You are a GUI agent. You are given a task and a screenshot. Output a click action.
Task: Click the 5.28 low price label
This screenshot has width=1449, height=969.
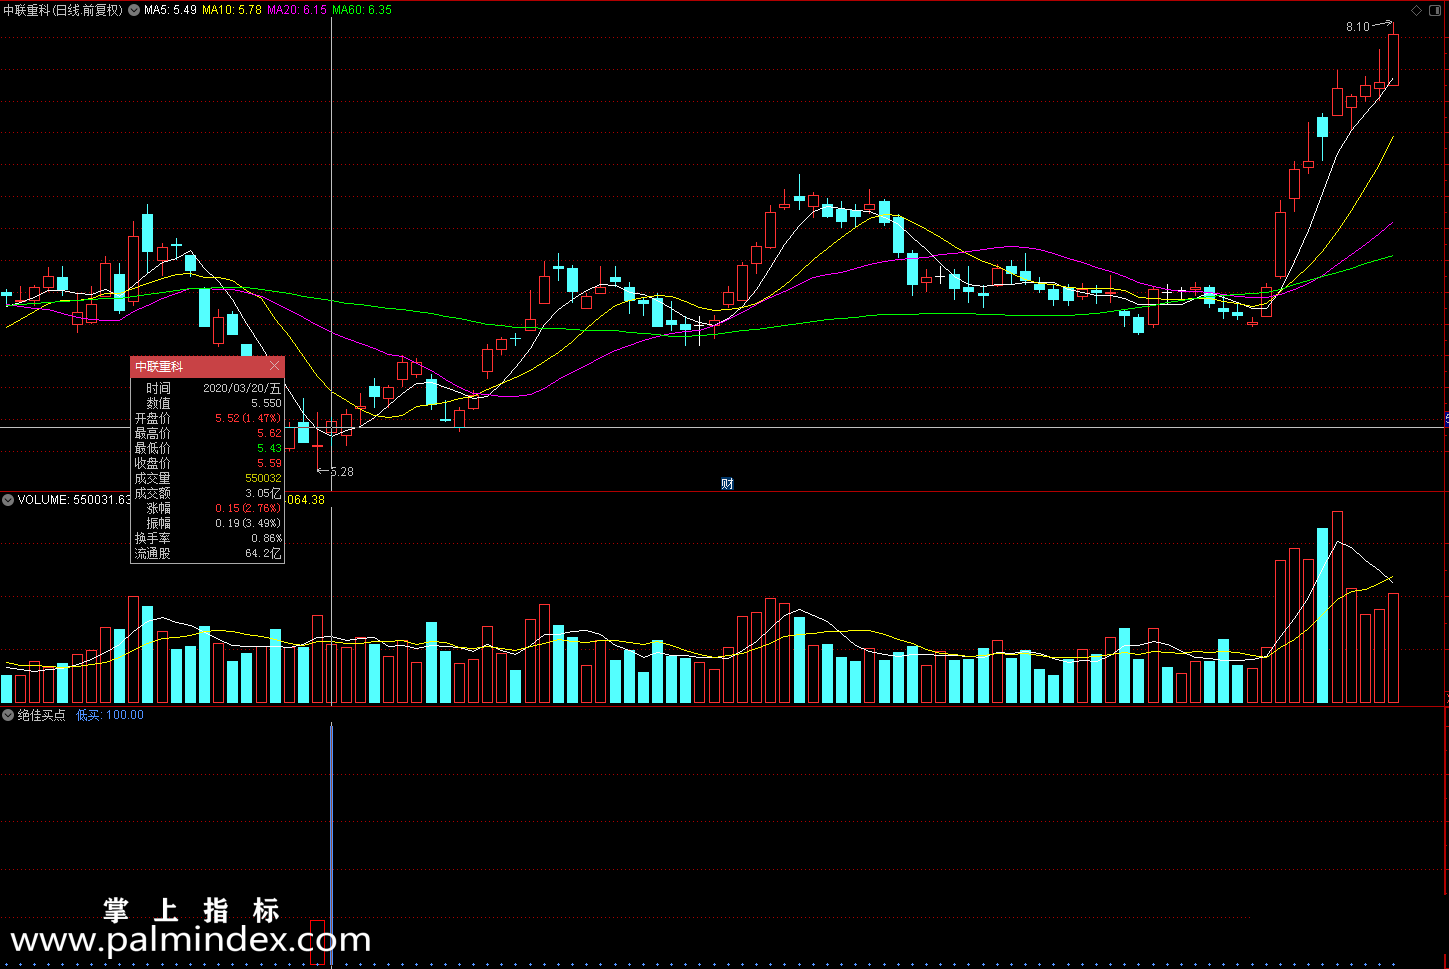click(x=341, y=472)
